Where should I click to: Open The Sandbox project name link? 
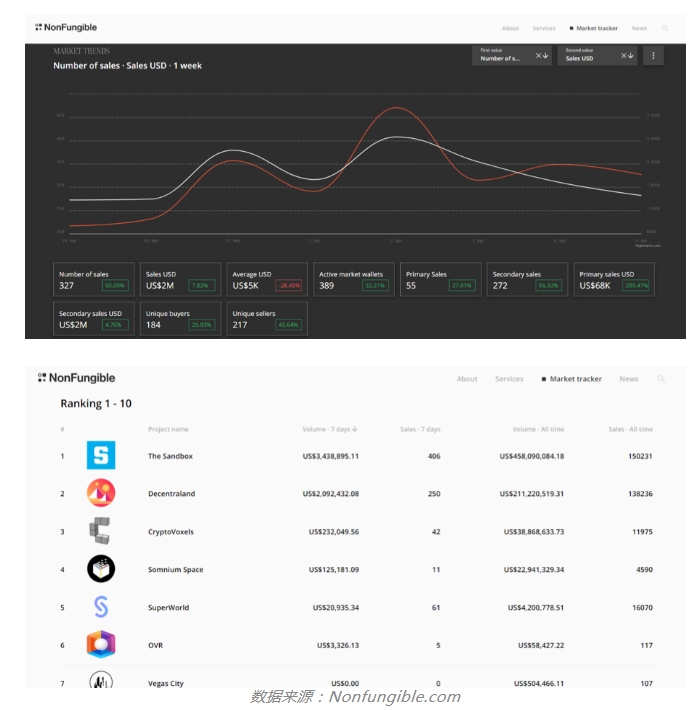coord(170,456)
